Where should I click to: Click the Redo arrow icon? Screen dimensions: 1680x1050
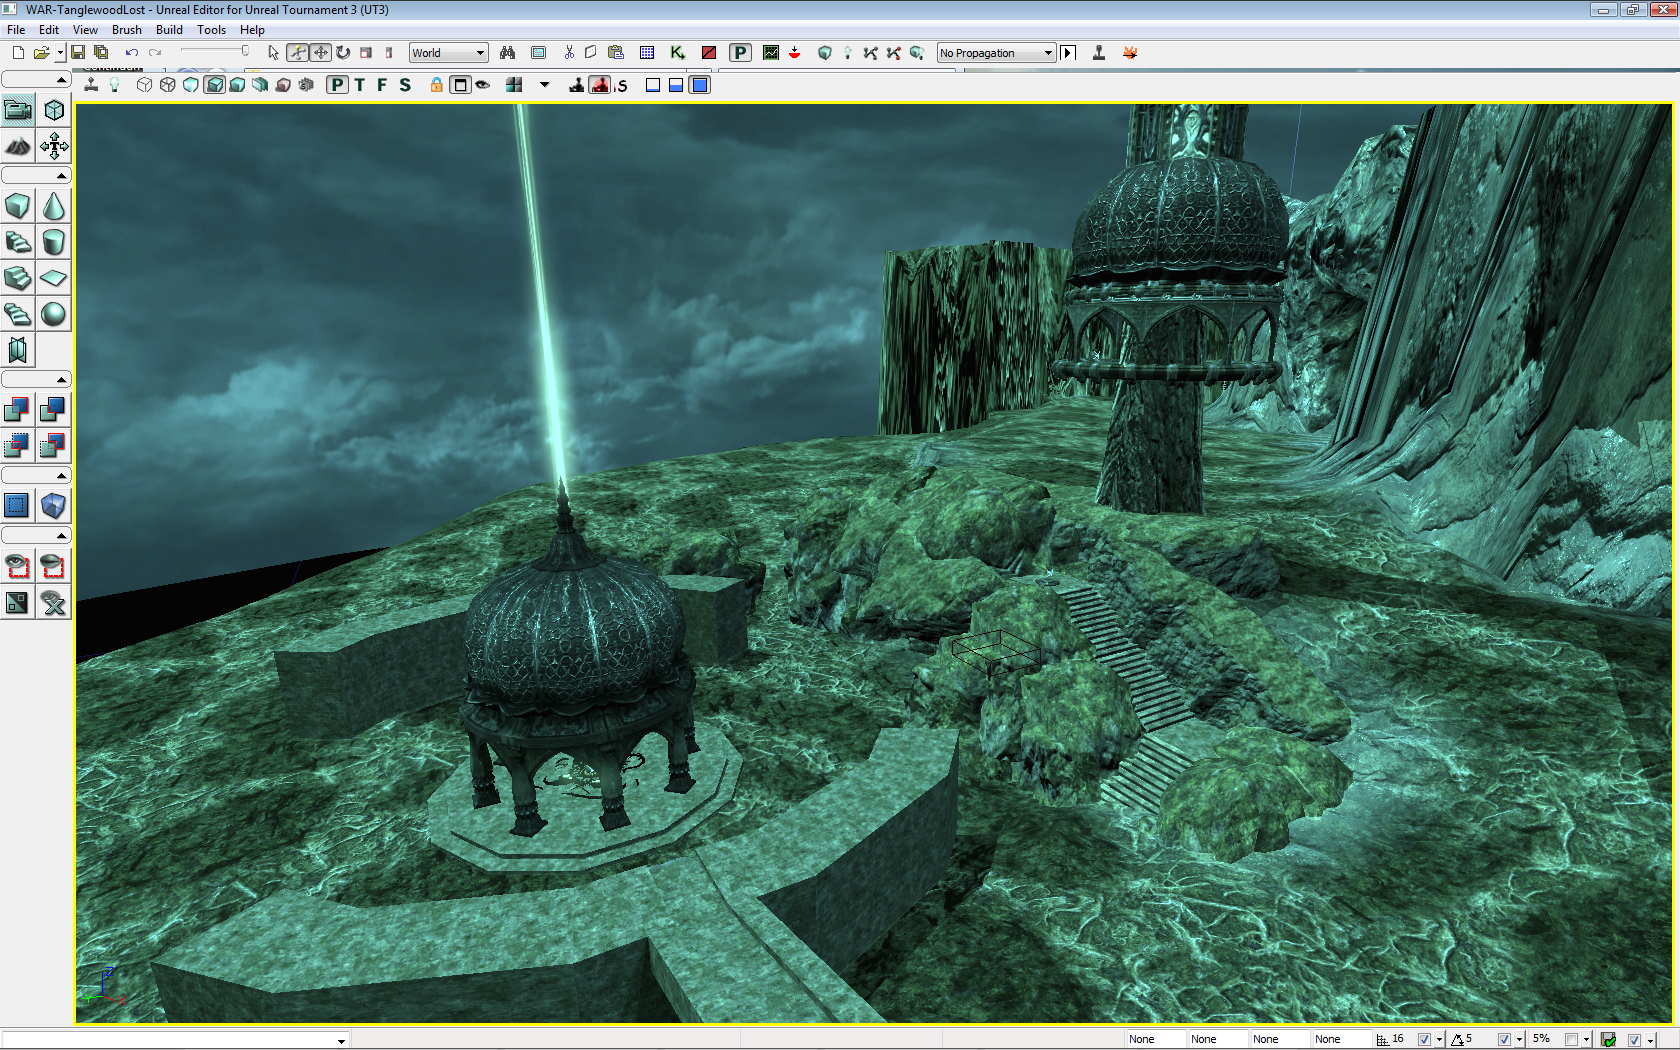pyautogui.click(x=155, y=53)
